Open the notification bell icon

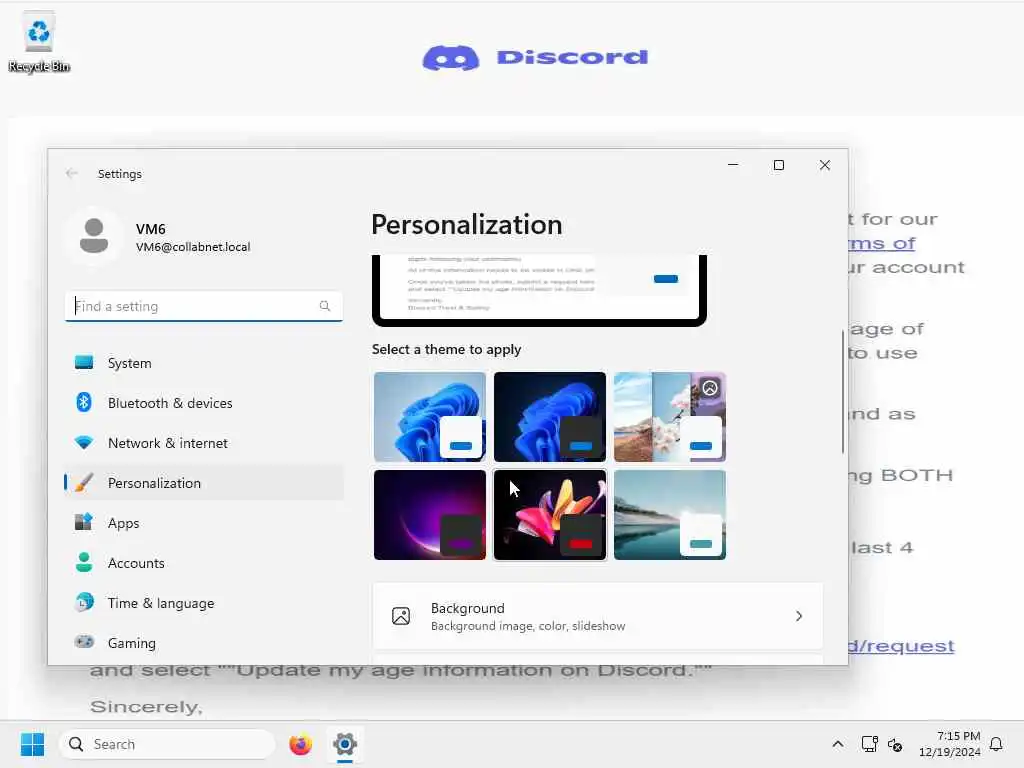click(996, 744)
